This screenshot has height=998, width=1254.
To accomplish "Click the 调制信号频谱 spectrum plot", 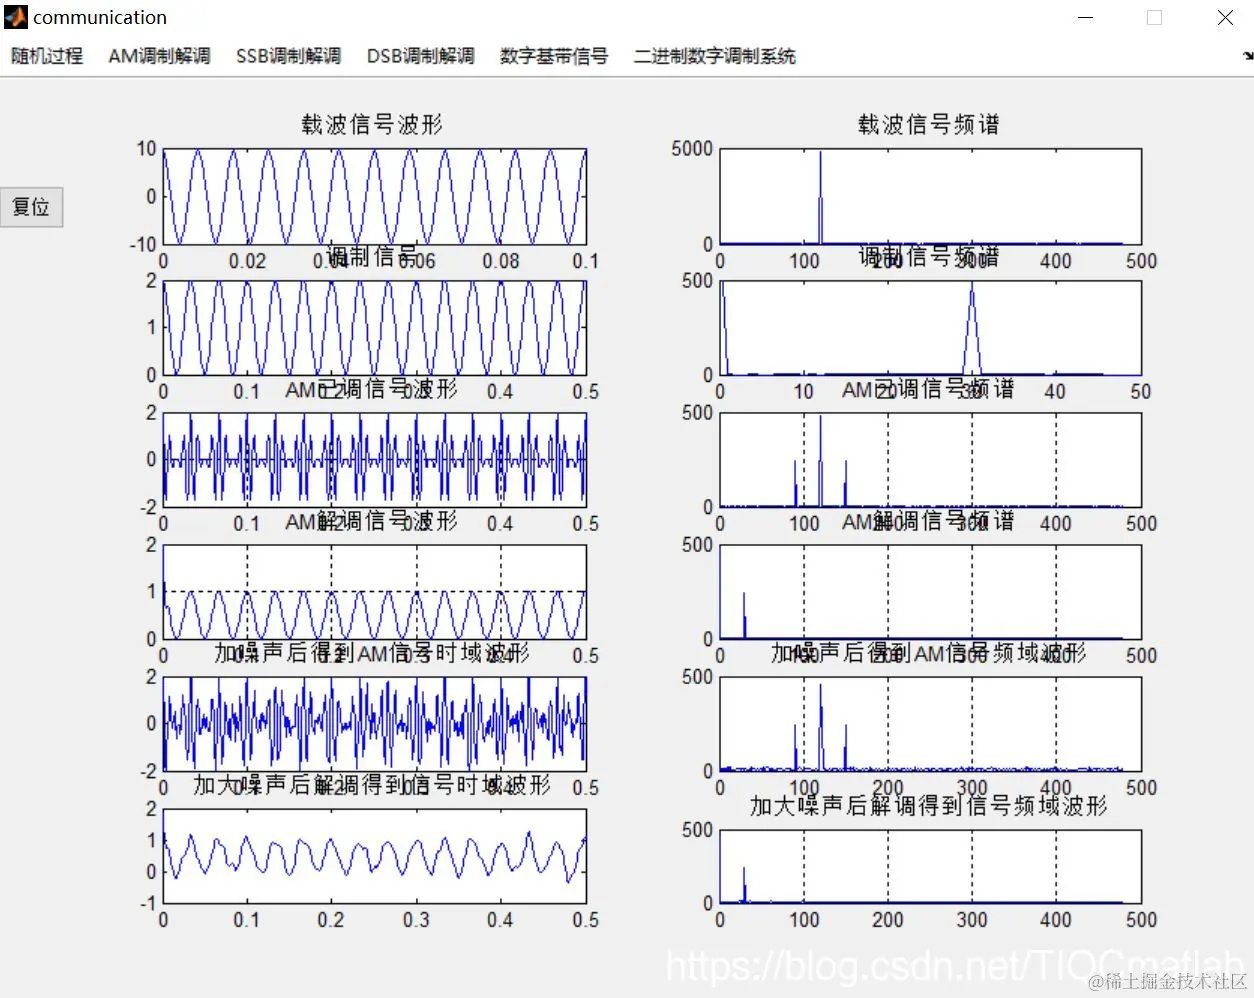I will [930, 328].
